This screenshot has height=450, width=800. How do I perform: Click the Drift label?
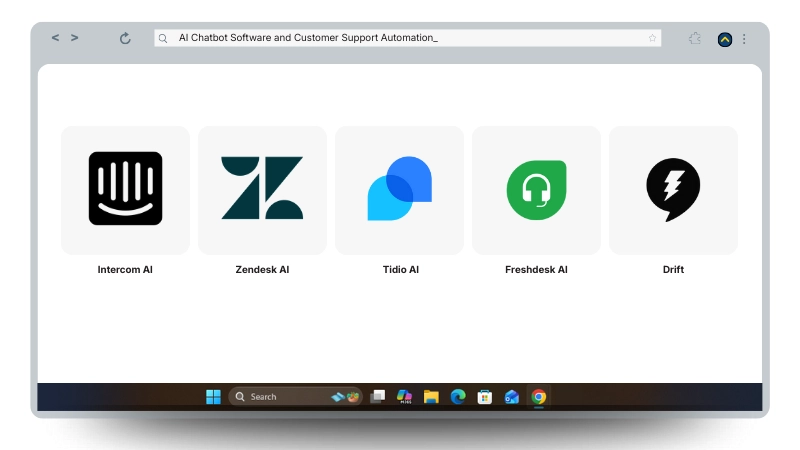point(673,269)
